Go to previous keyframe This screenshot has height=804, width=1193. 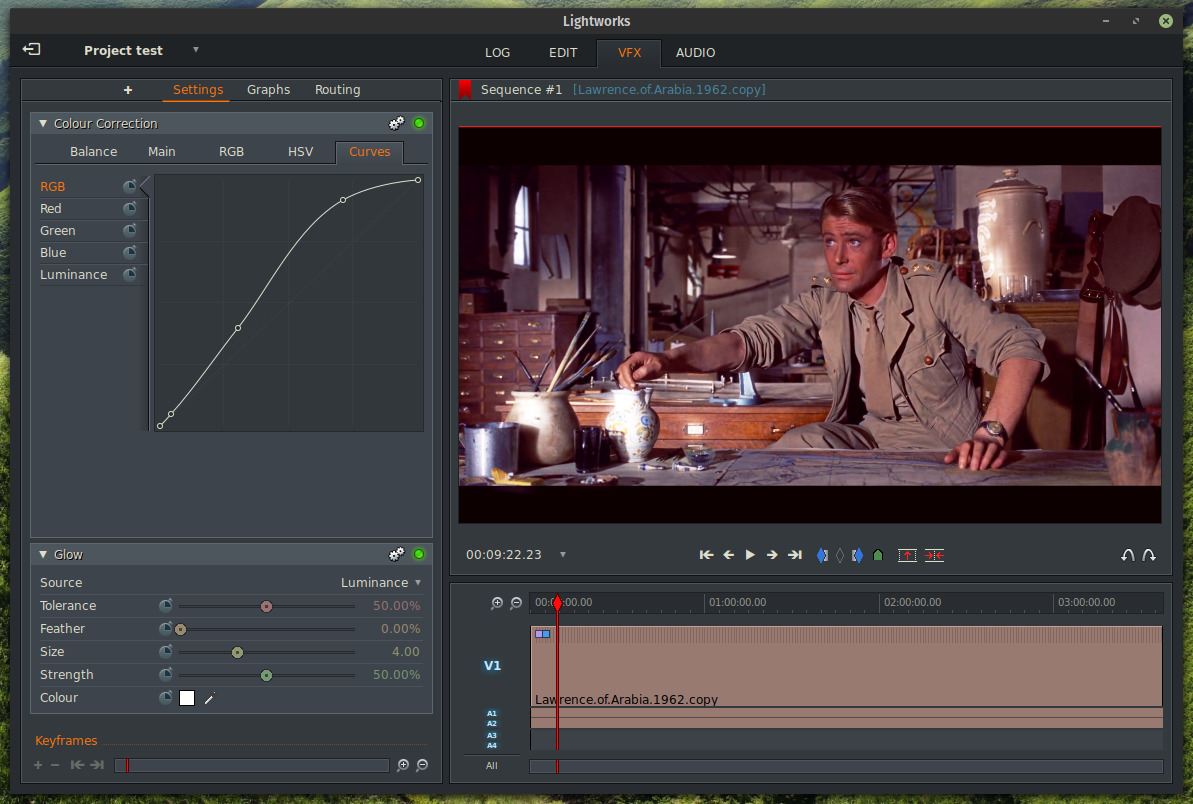(77, 764)
